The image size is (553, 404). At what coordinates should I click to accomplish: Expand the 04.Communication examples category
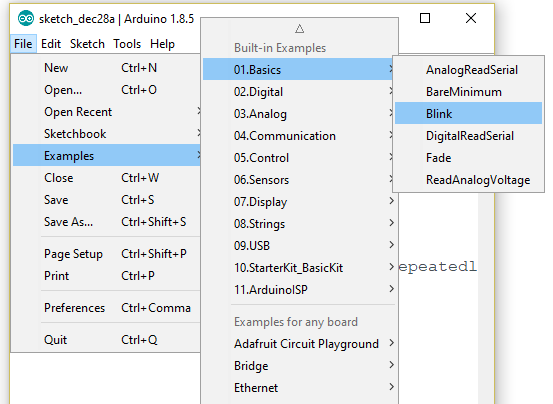point(299,136)
